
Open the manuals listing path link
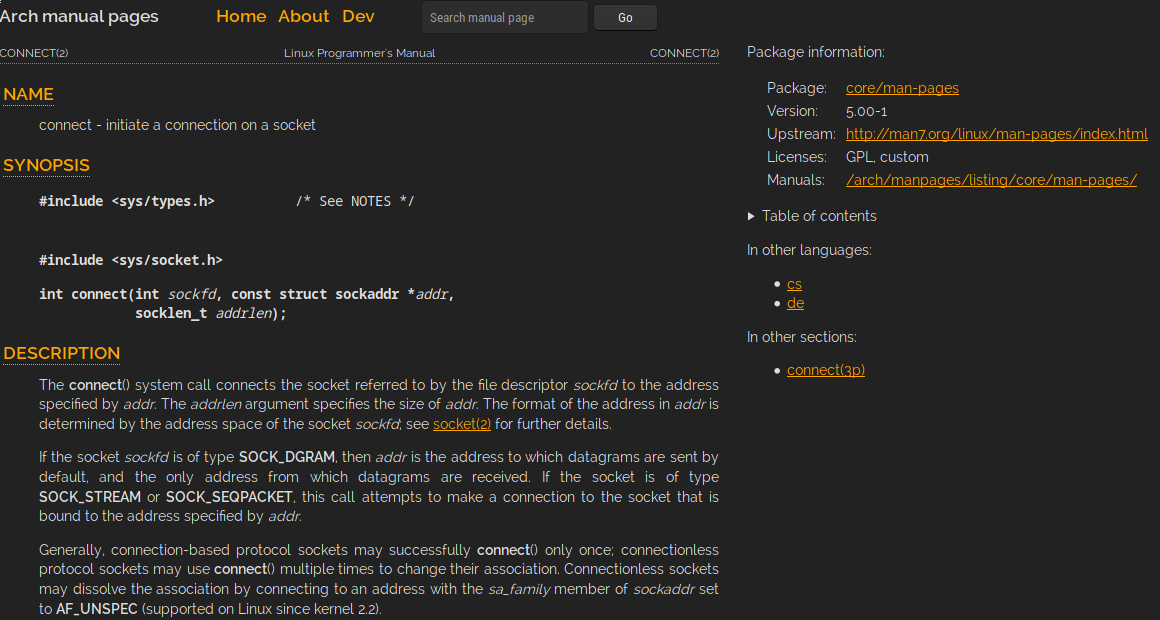tap(991, 180)
